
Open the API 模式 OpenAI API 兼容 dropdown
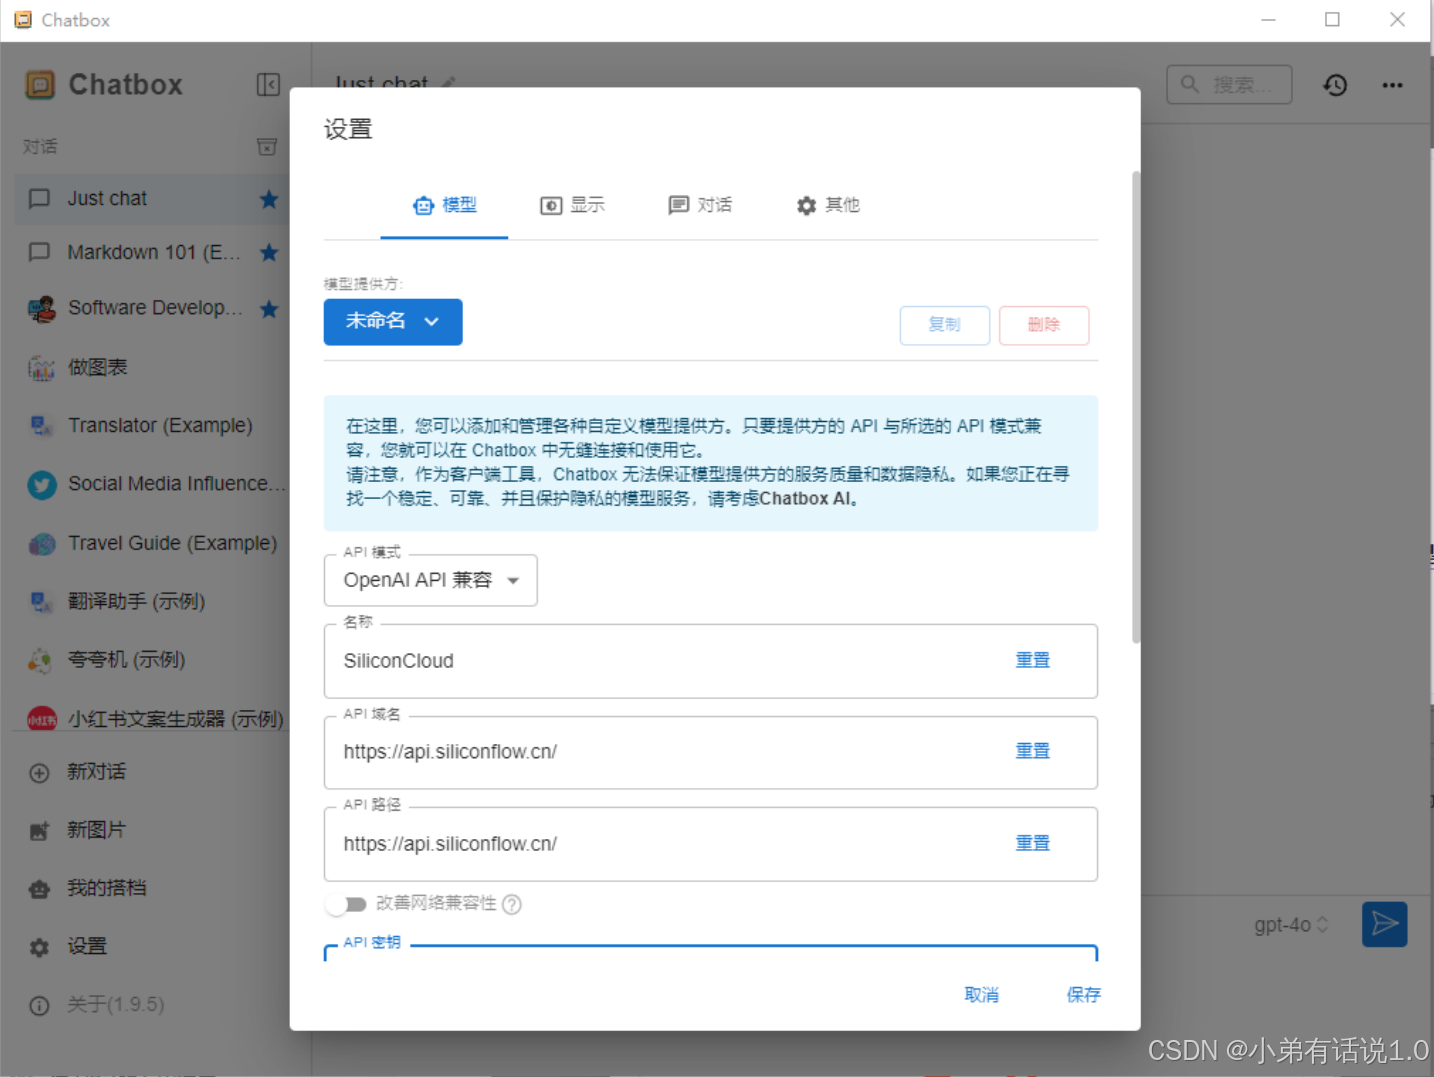pos(430,581)
